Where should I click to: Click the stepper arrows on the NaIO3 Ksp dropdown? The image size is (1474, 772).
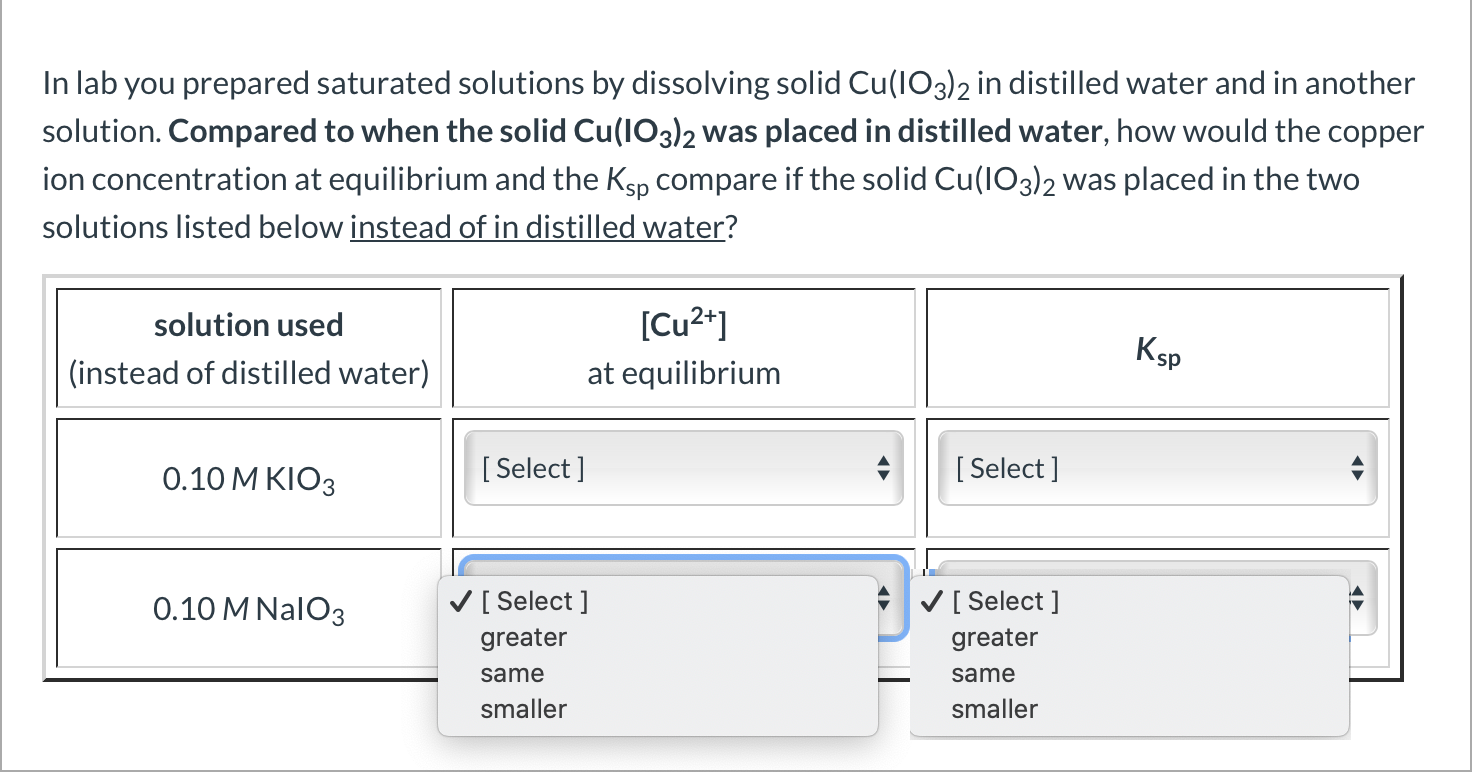click(x=1357, y=598)
